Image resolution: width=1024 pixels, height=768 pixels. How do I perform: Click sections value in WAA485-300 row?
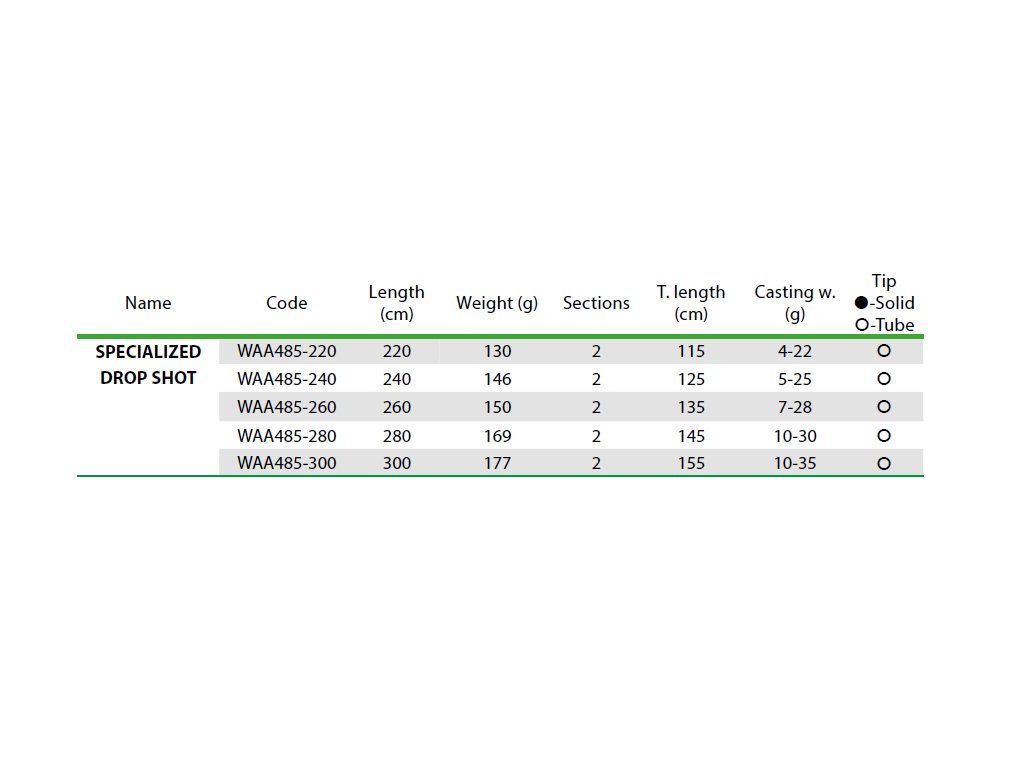pyautogui.click(x=596, y=464)
